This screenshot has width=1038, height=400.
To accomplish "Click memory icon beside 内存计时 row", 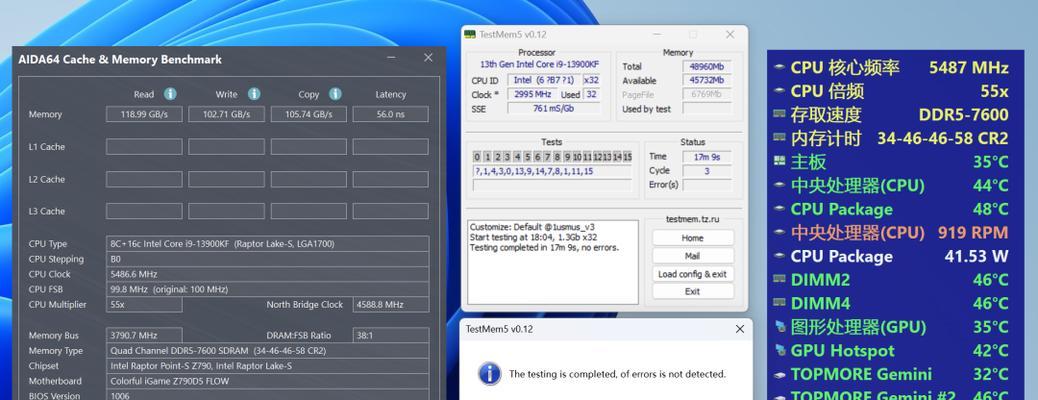I will [779, 138].
